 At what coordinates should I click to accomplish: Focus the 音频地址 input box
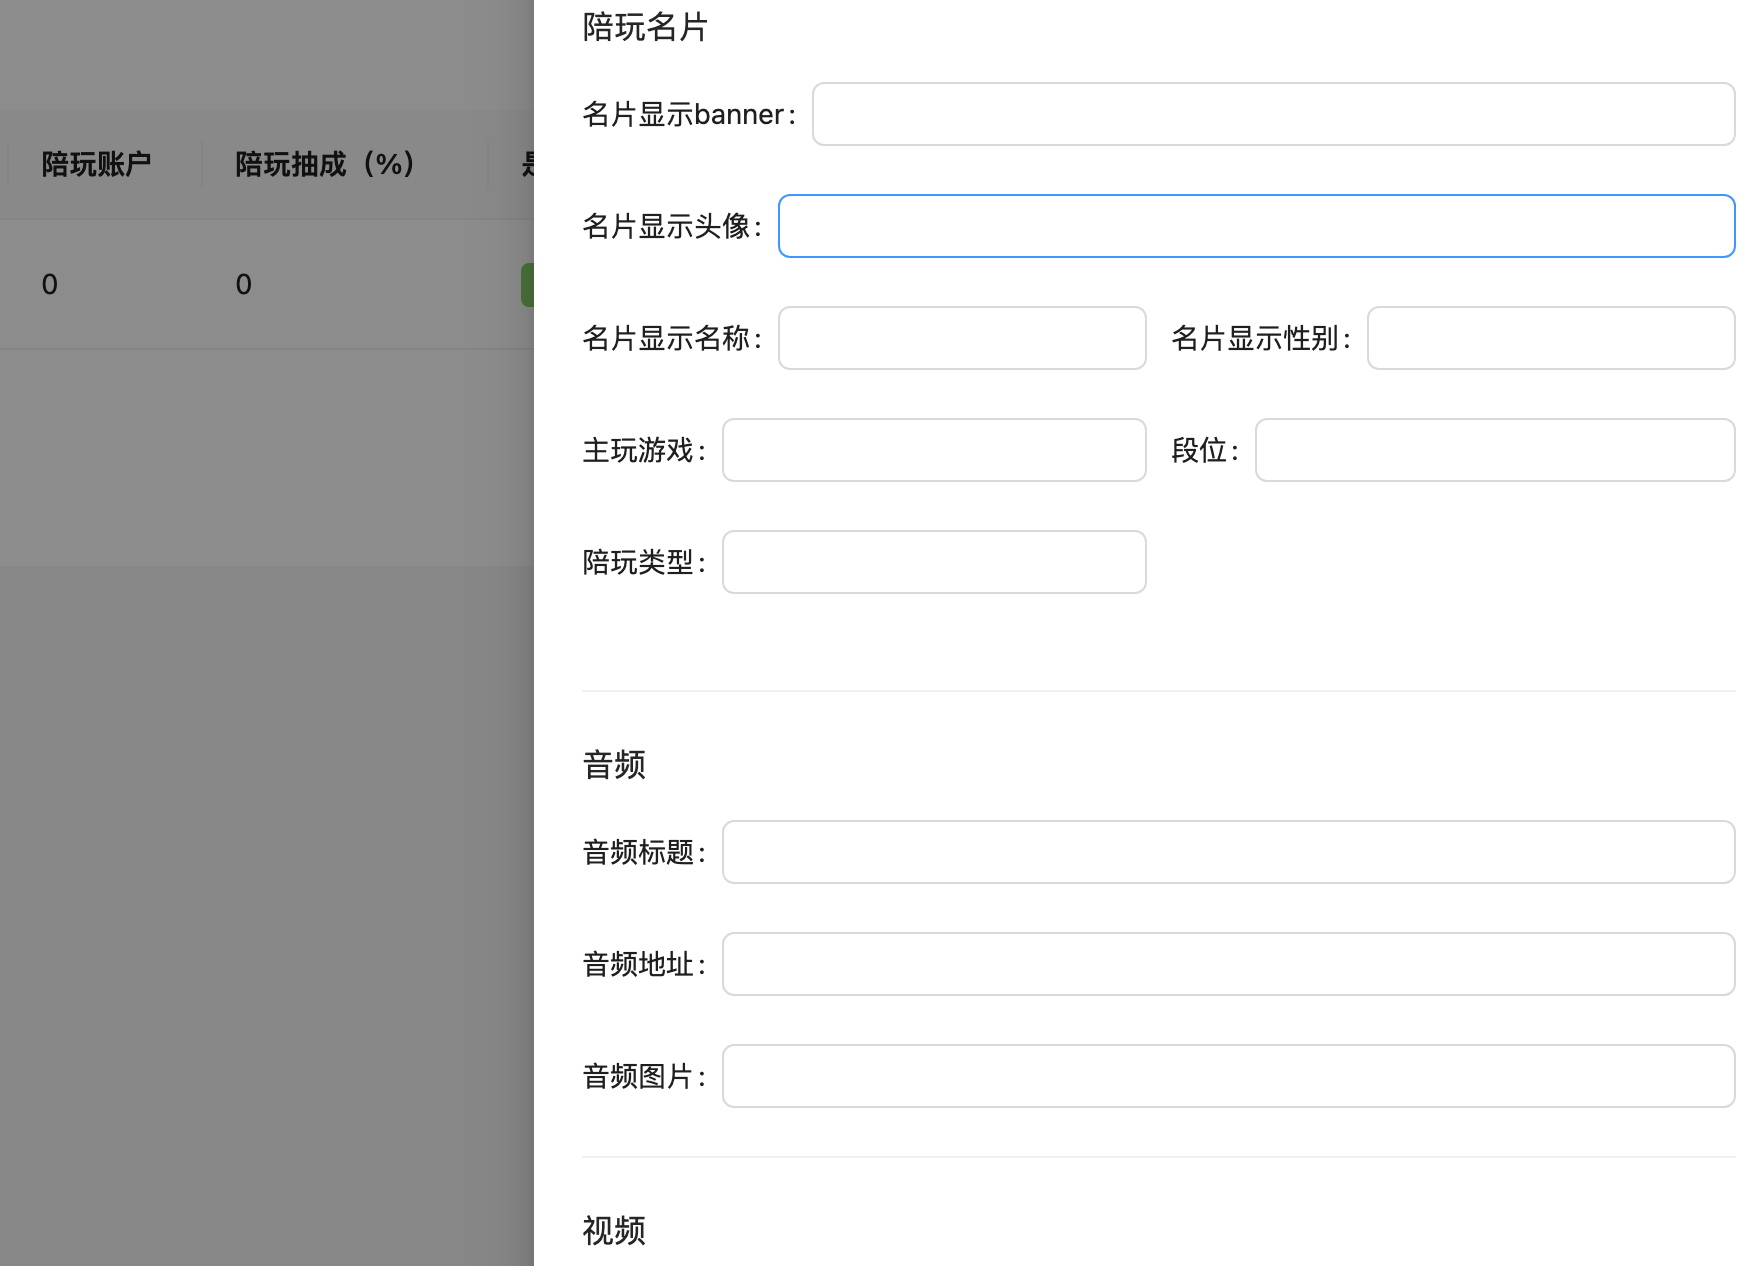tap(1228, 964)
